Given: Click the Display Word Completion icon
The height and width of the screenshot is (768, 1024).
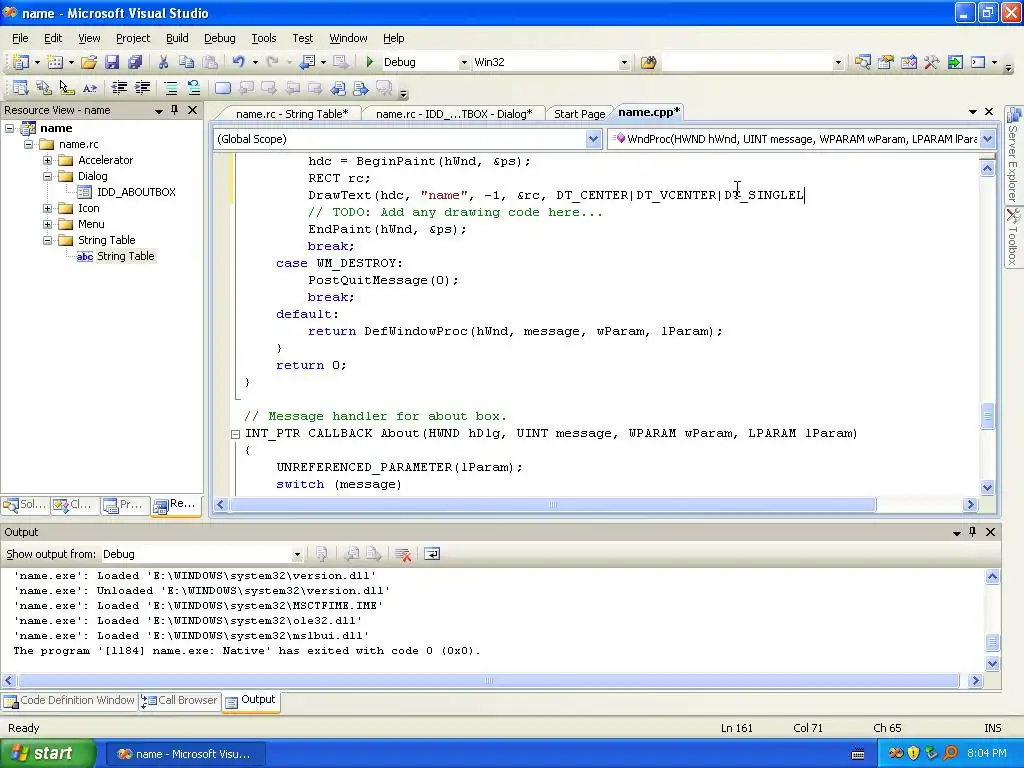Looking at the screenshot, I should 89,88.
